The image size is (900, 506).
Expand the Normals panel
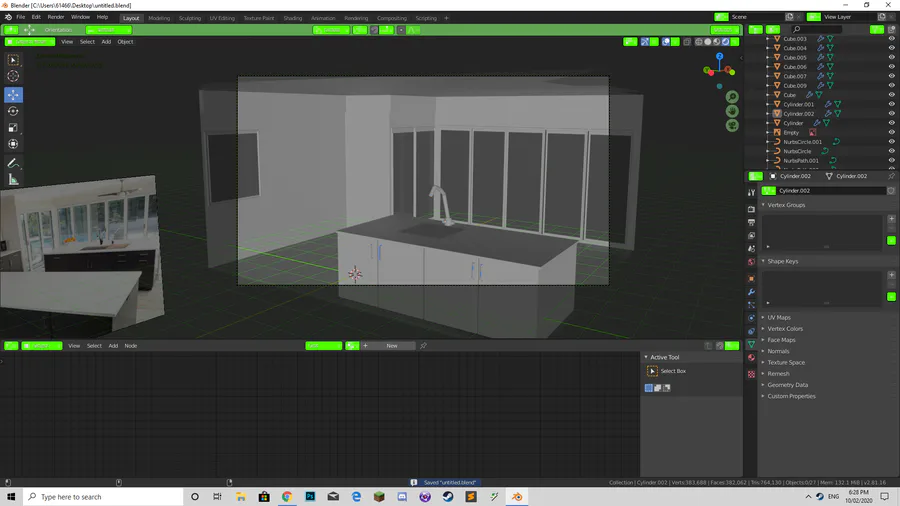[x=763, y=351]
